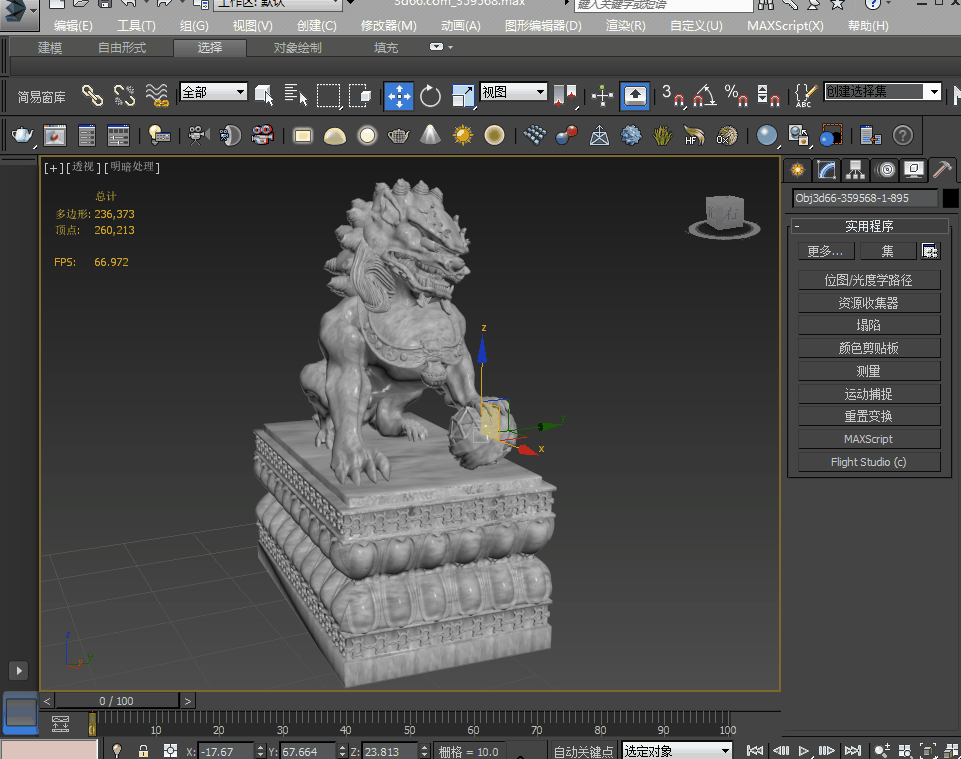961x759 pixels.
Task: Click the 资源收集器 utility button
Action: [x=868, y=303]
